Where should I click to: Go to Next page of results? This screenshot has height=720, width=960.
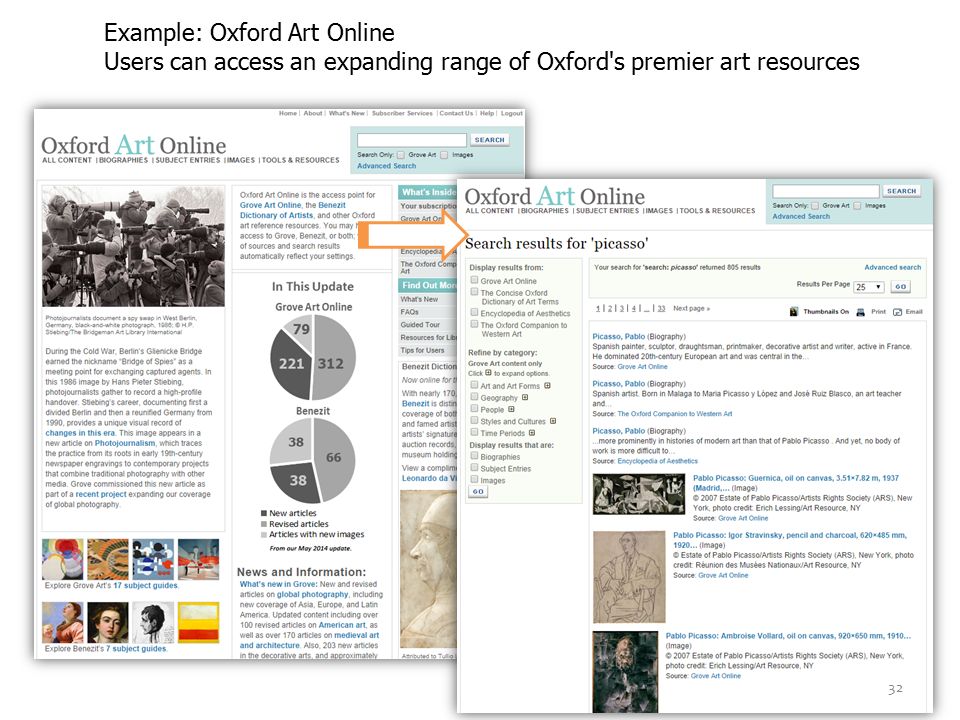691,309
